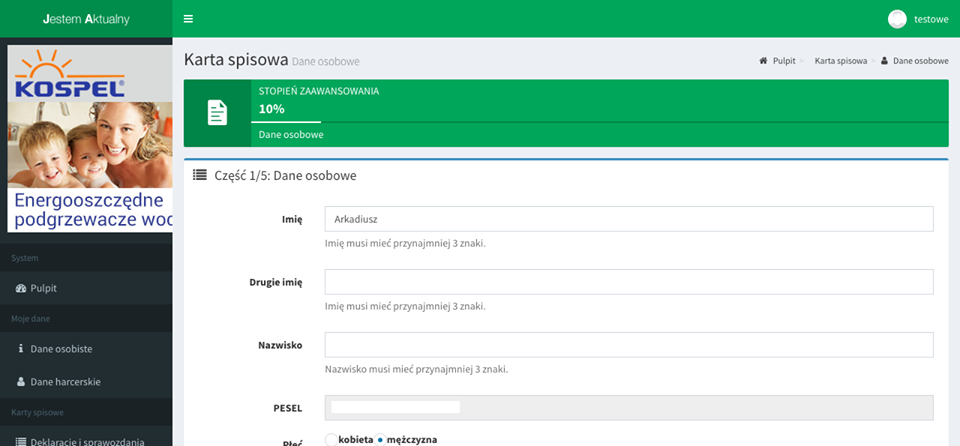
Task: Click the testowe user avatar
Action: pos(897,19)
